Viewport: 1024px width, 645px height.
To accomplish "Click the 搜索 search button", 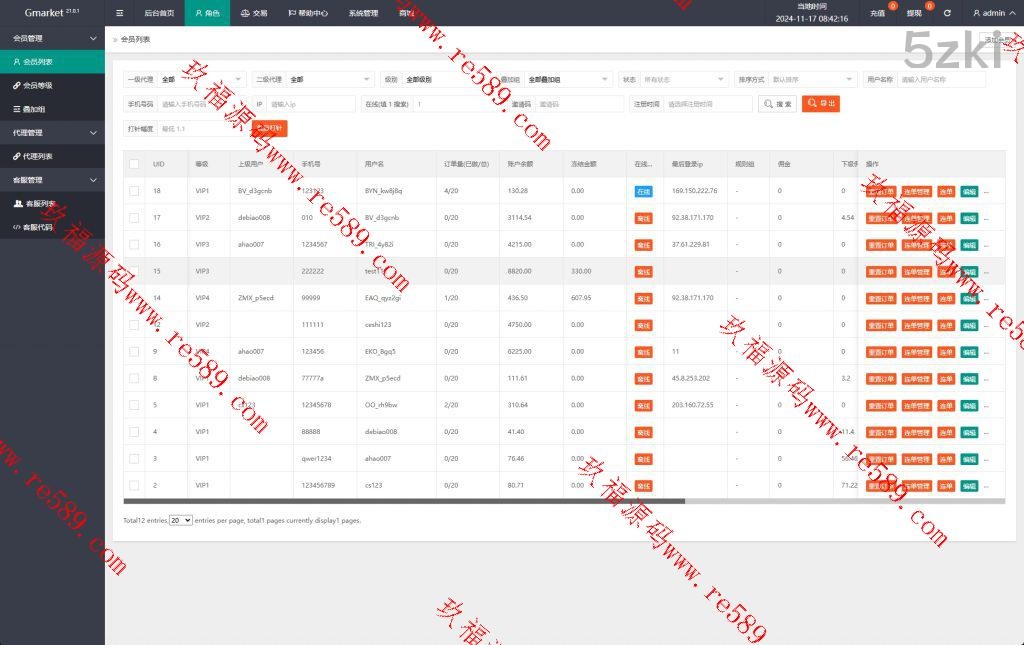I will click(777, 104).
